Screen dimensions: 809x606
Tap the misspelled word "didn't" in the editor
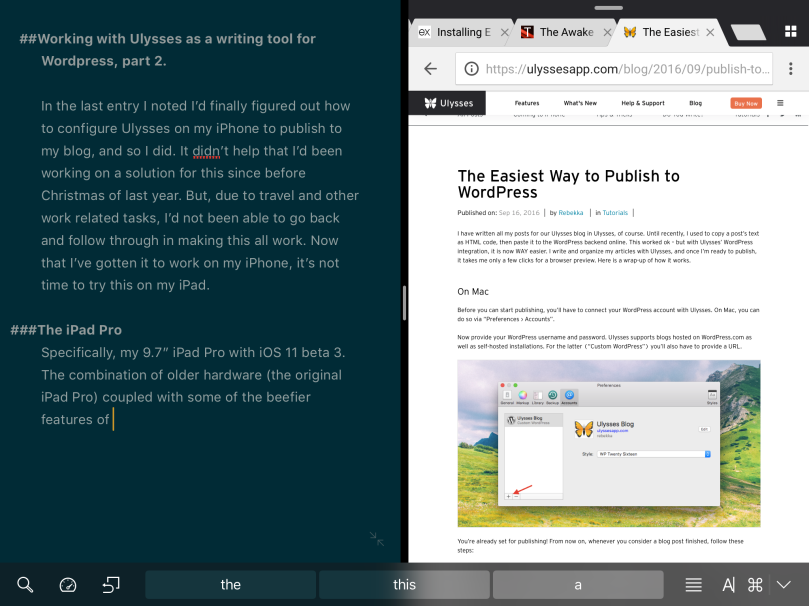click(x=211, y=151)
